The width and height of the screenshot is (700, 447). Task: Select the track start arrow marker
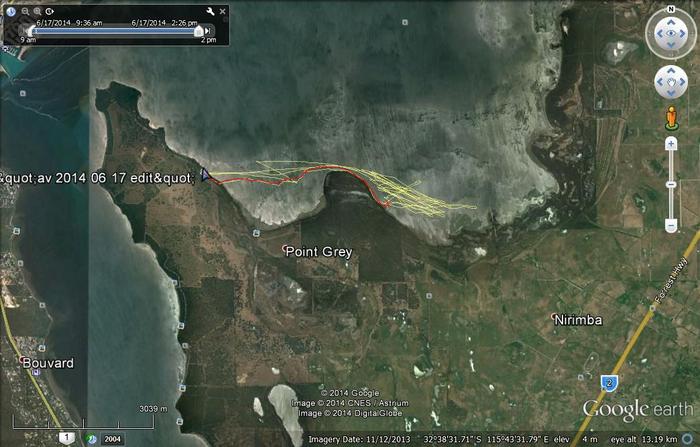pyautogui.click(x=205, y=175)
